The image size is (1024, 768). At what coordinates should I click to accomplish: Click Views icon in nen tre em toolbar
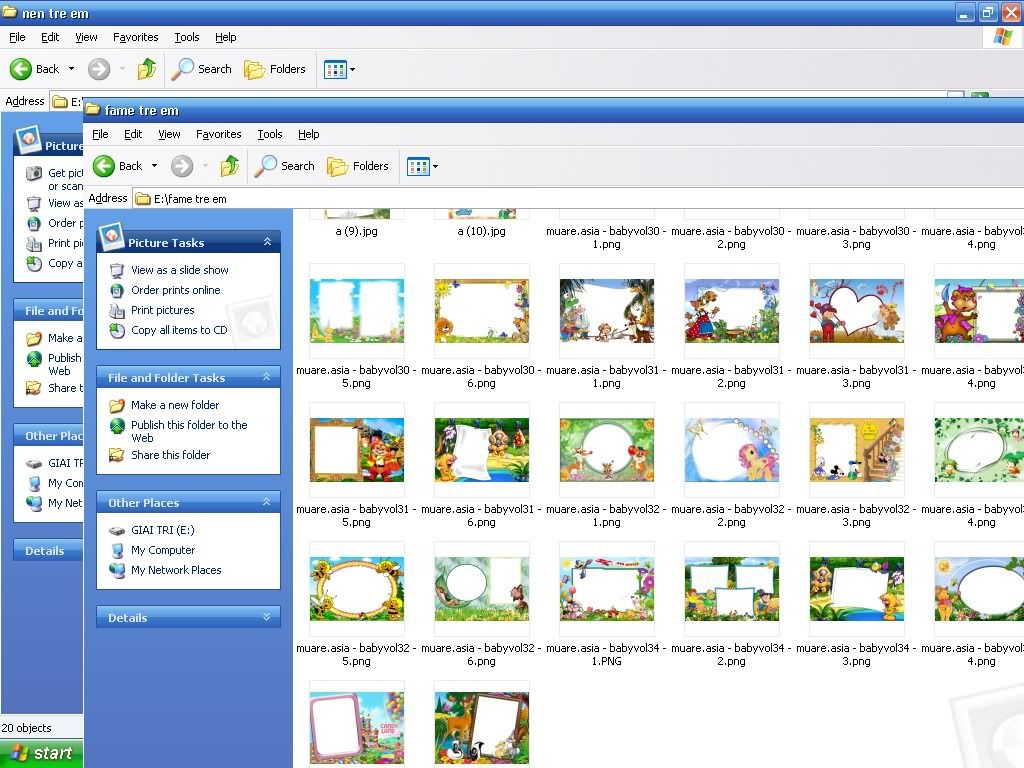point(335,69)
